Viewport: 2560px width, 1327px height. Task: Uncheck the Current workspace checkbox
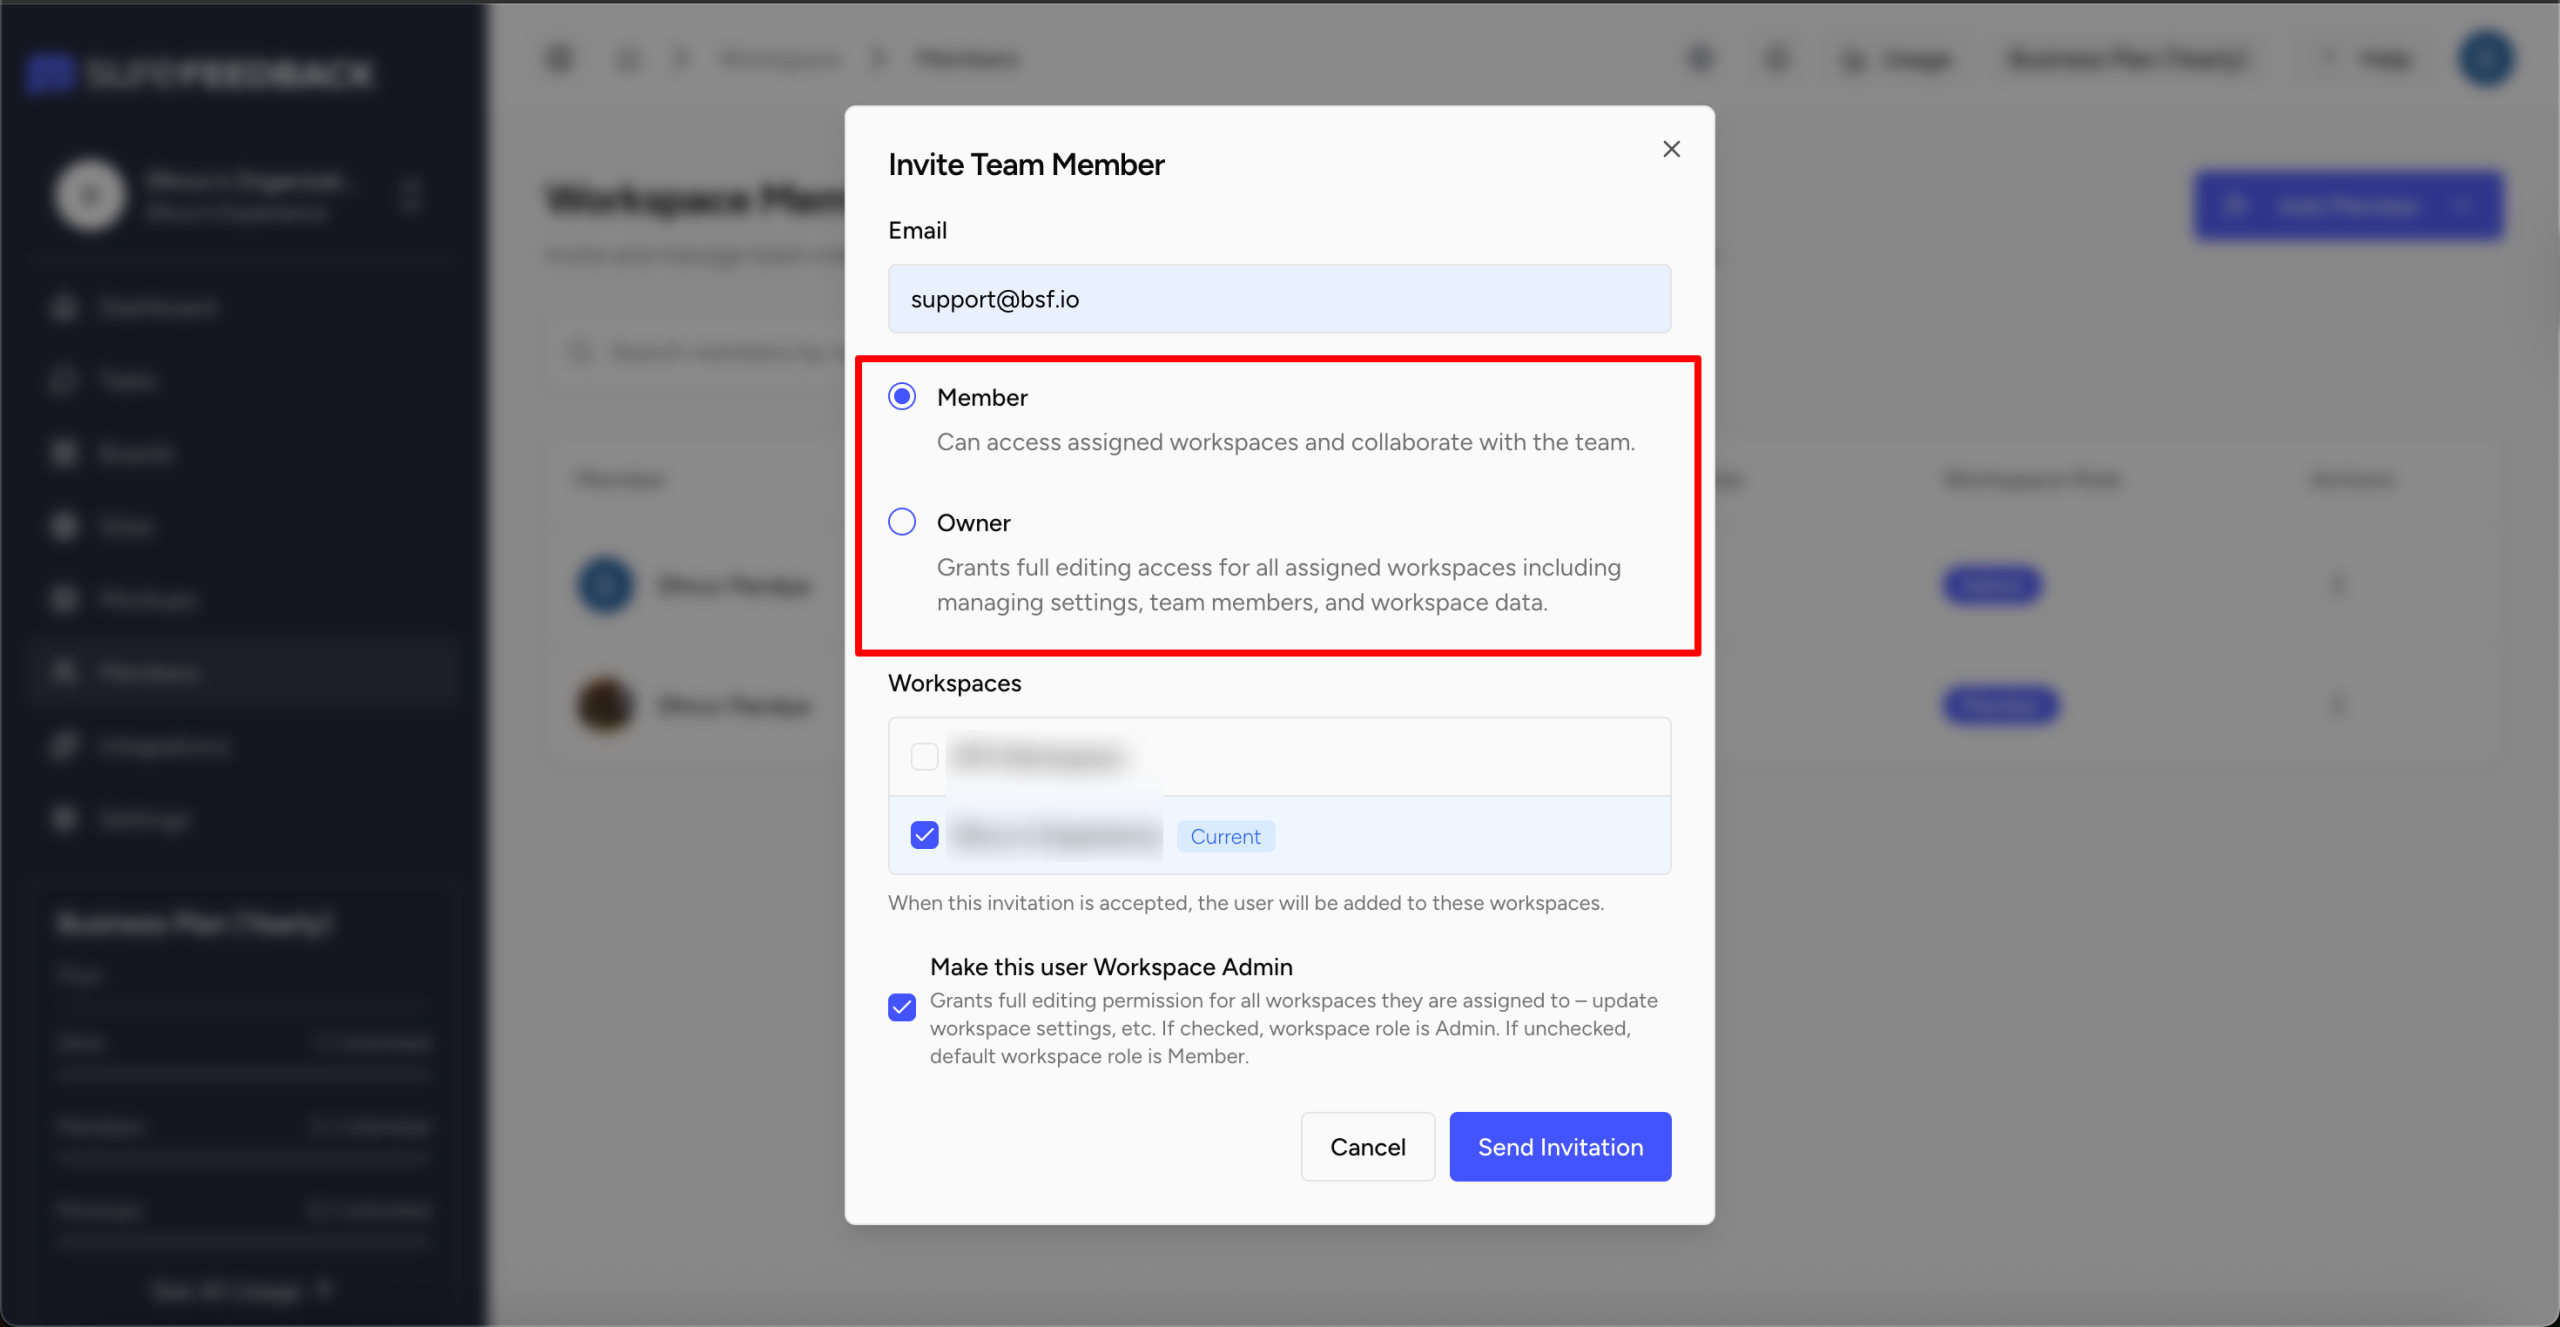924,835
